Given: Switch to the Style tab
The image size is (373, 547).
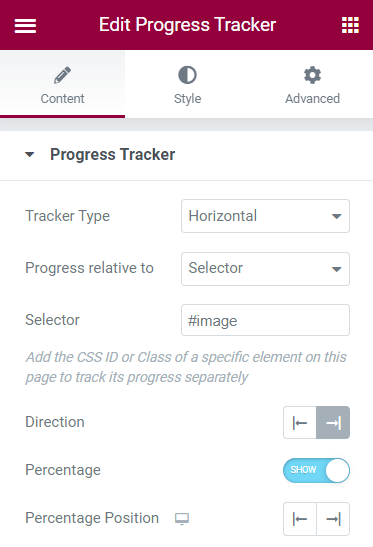Looking at the screenshot, I should pyautogui.click(x=187, y=84).
